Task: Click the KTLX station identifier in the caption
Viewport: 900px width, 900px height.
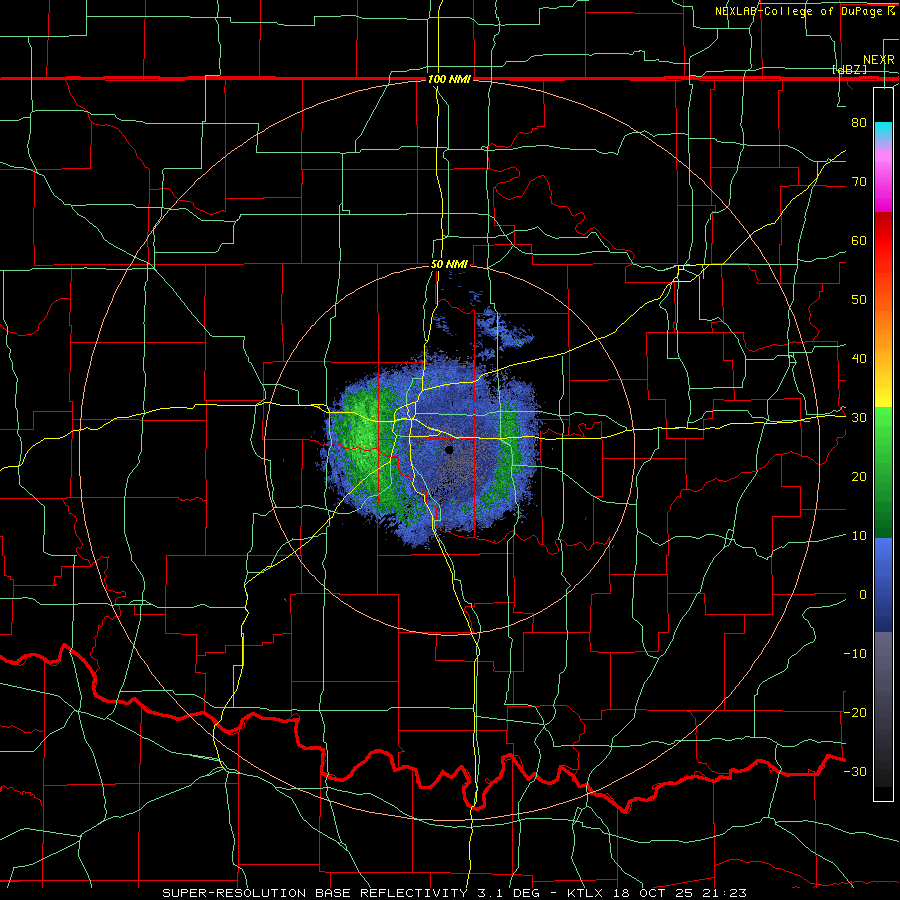Action: 588,893
